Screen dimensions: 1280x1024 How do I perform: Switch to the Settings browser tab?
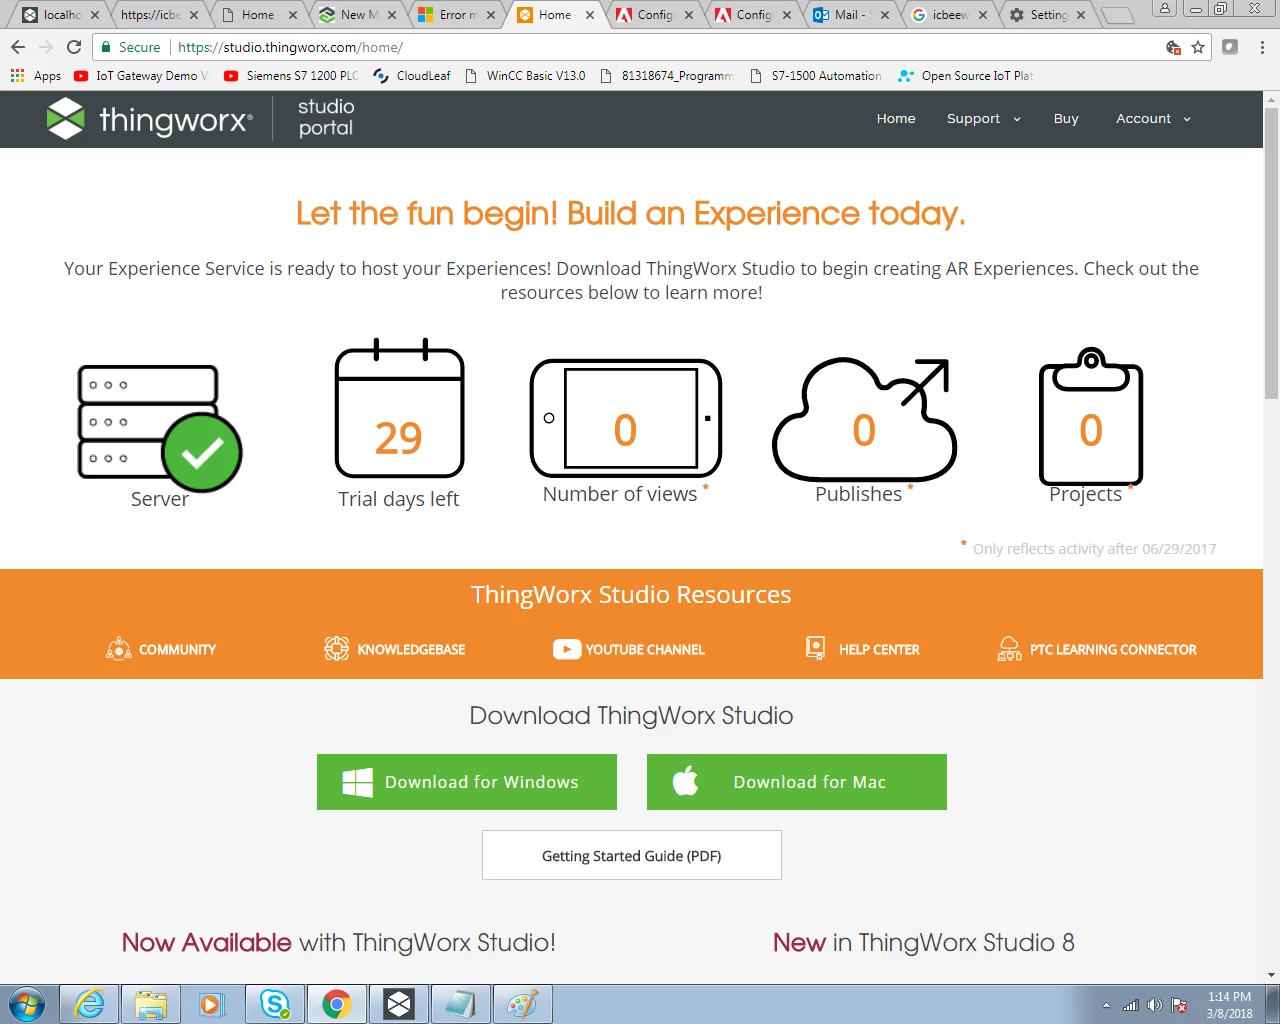point(1045,15)
